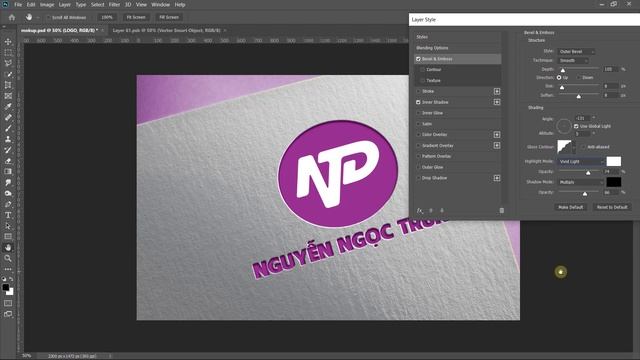The image size is (640, 360).
Task: Click the fx icon in Layer Style dialog
Action: pyautogui.click(x=420, y=211)
